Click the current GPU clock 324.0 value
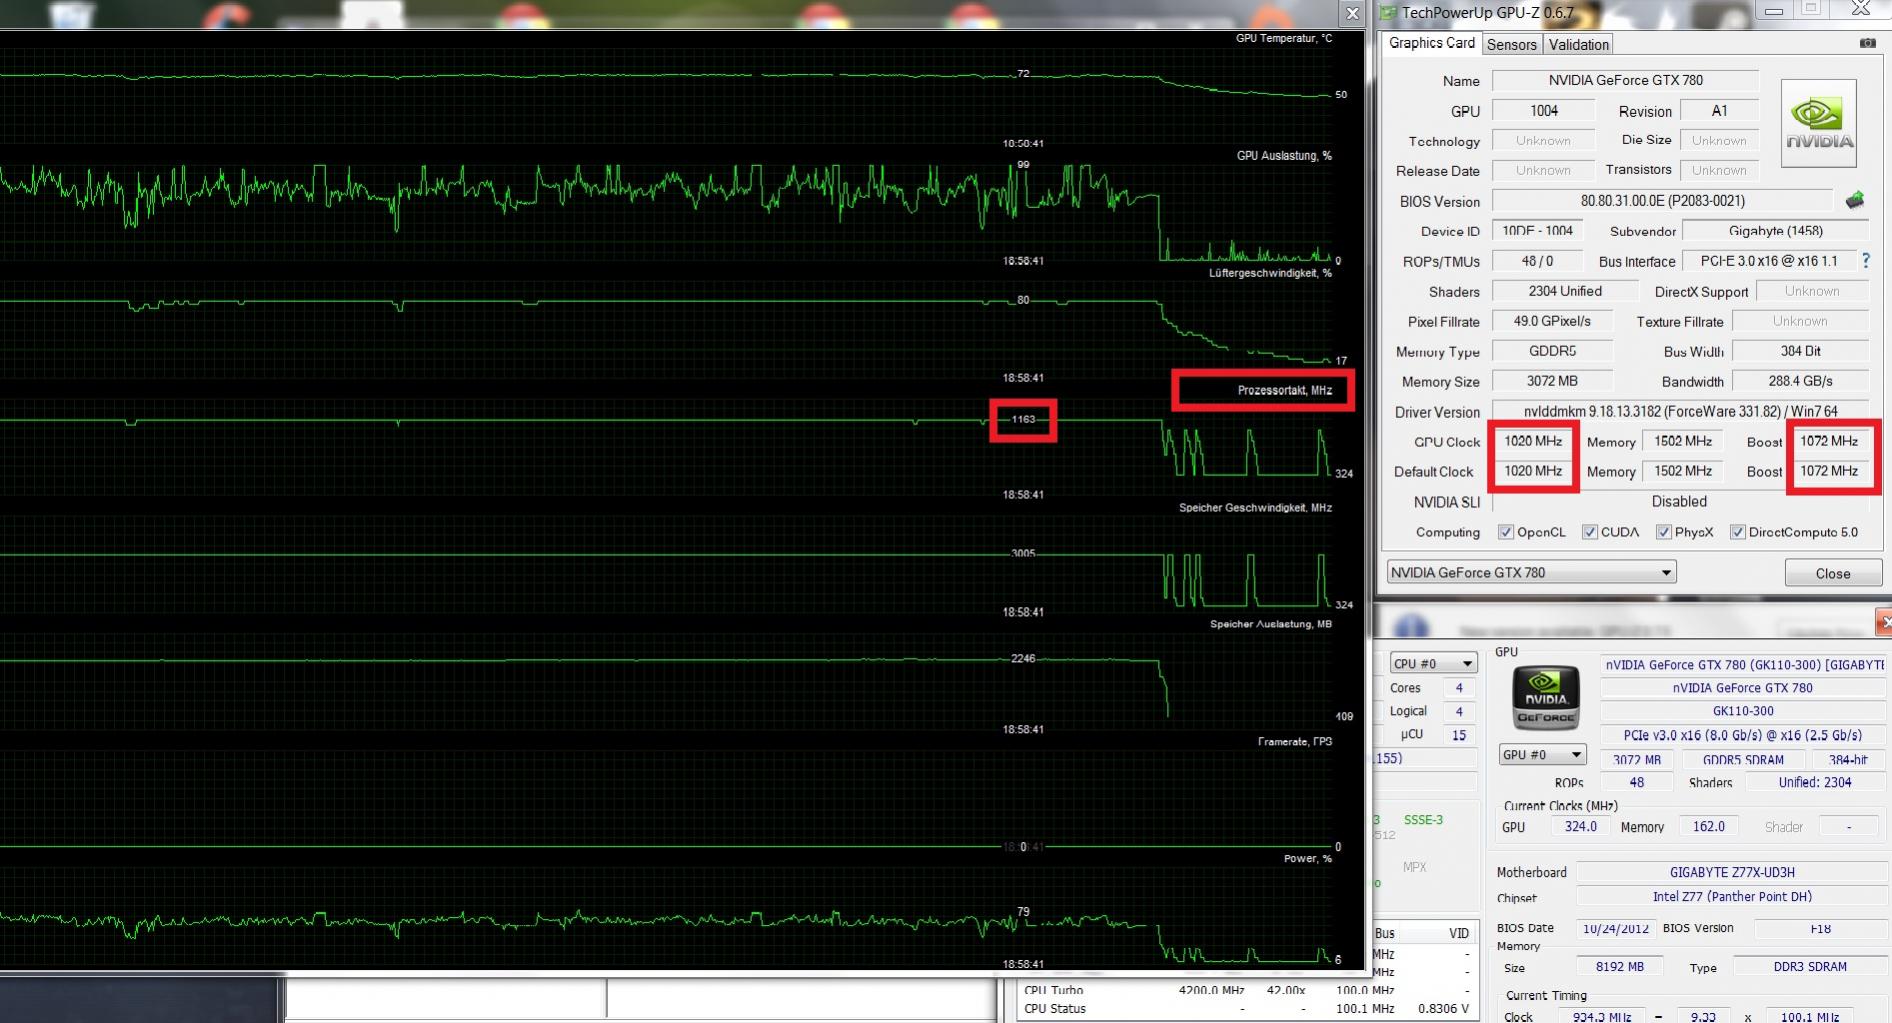Viewport: 1892px width, 1023px height. [1580, 826]
